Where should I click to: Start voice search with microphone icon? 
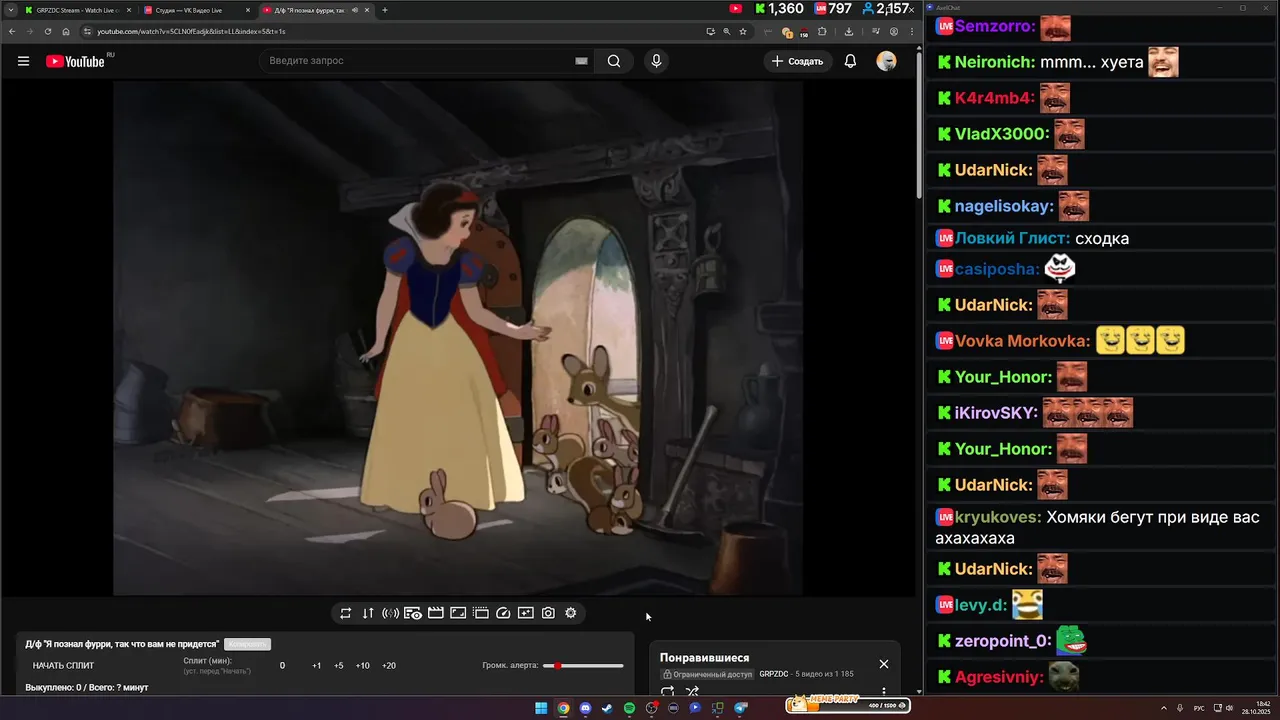(x=656, y=61)
